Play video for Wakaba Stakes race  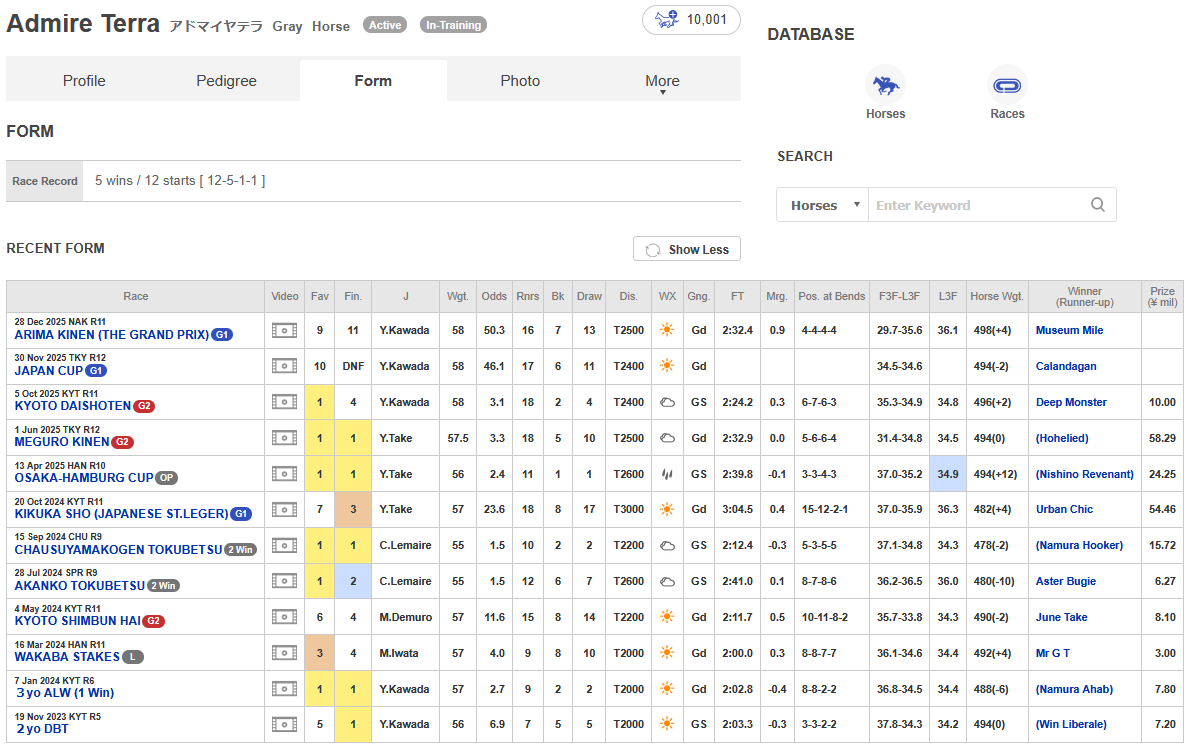click(284, 653)
